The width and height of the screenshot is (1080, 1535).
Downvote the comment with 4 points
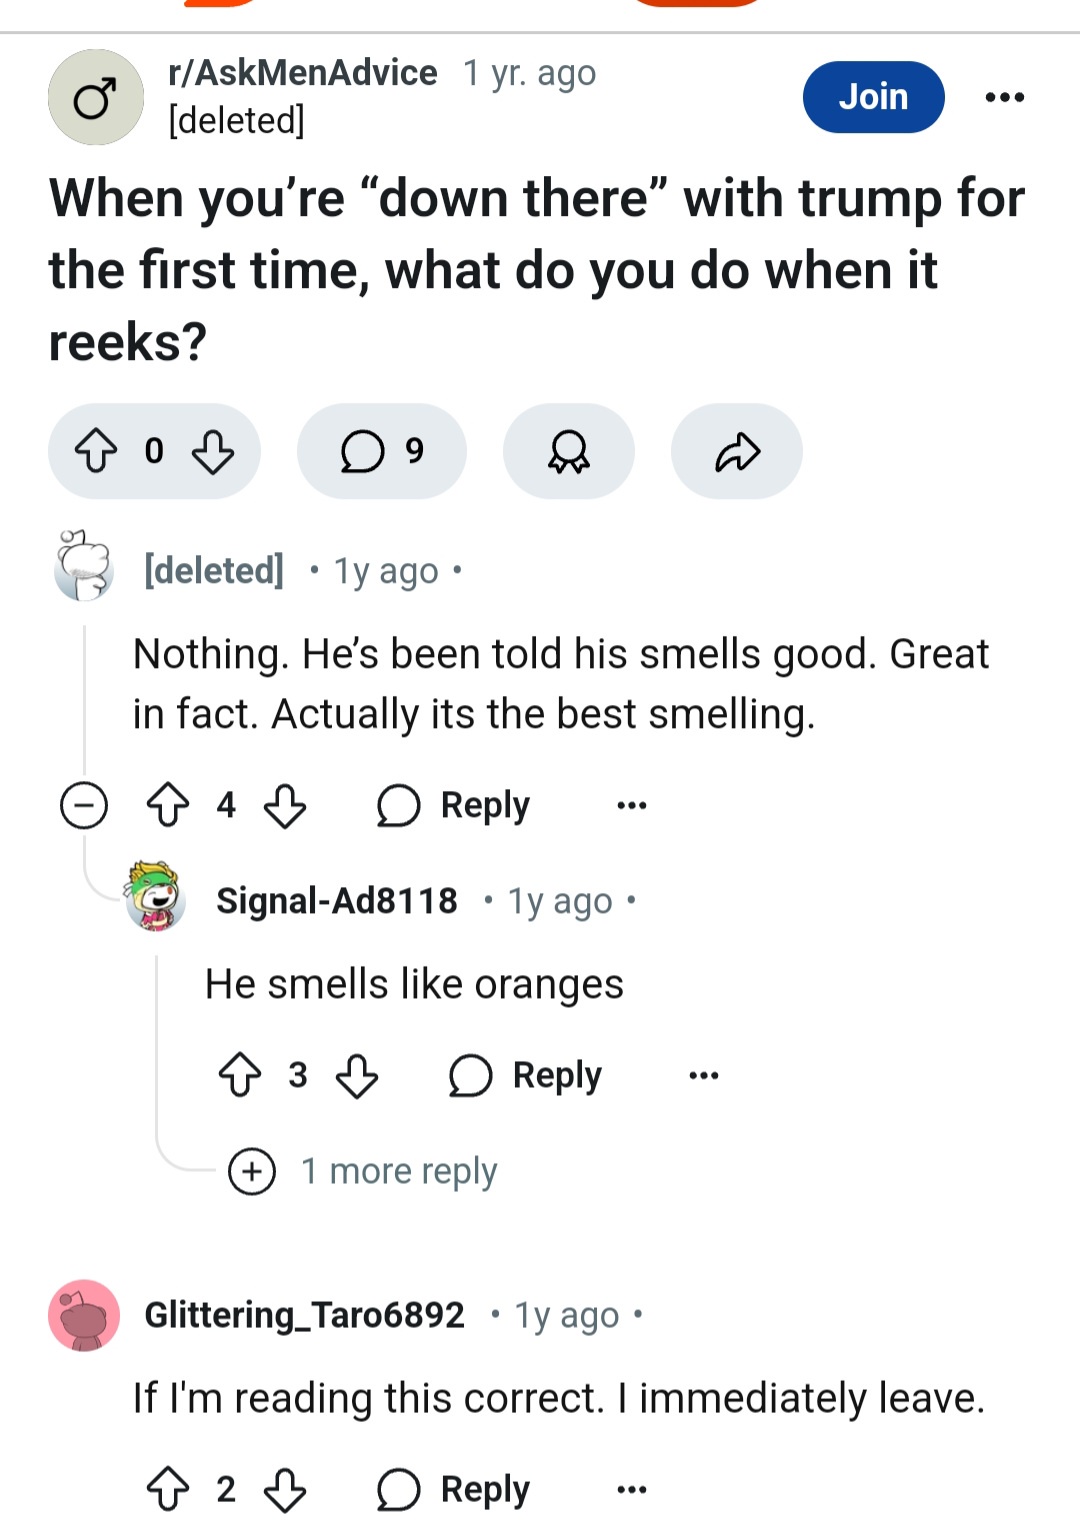point(285,805)
